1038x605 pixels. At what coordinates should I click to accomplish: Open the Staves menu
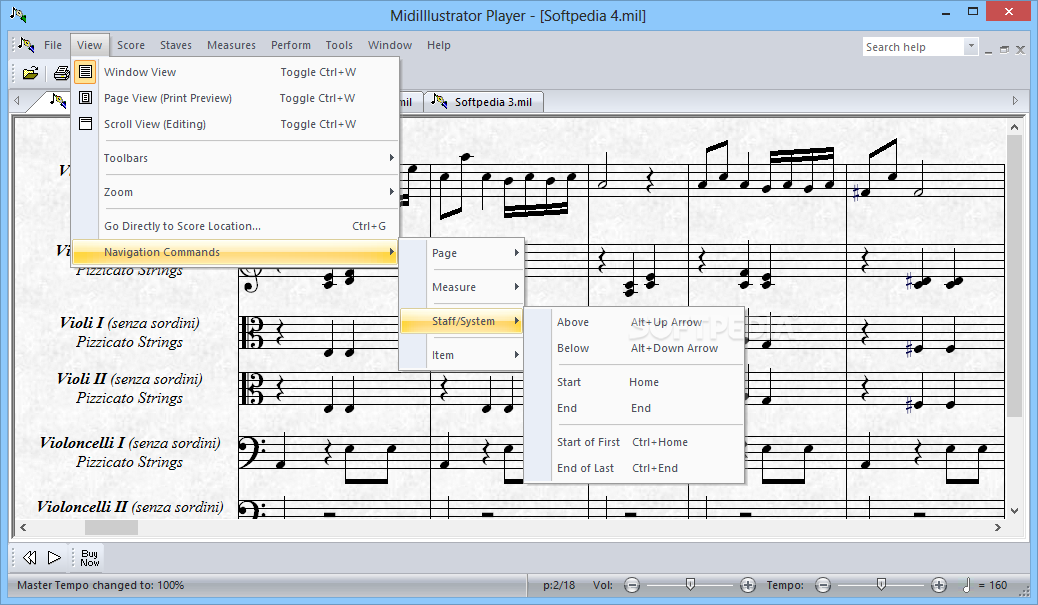[176, 45]
